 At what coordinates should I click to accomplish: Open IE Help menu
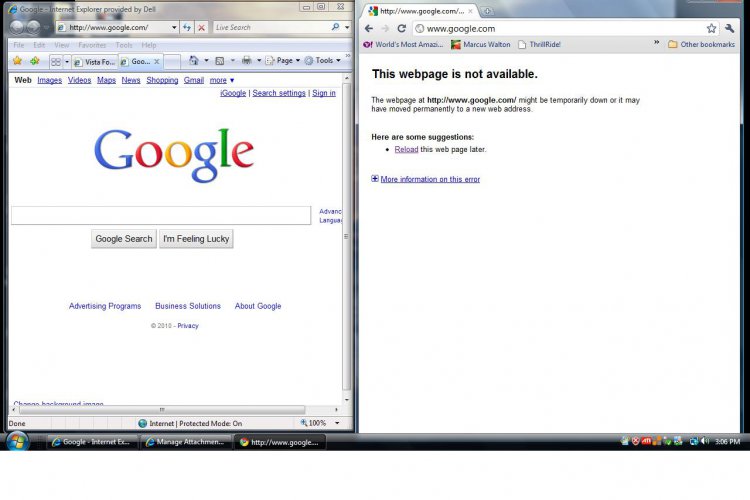149,45
